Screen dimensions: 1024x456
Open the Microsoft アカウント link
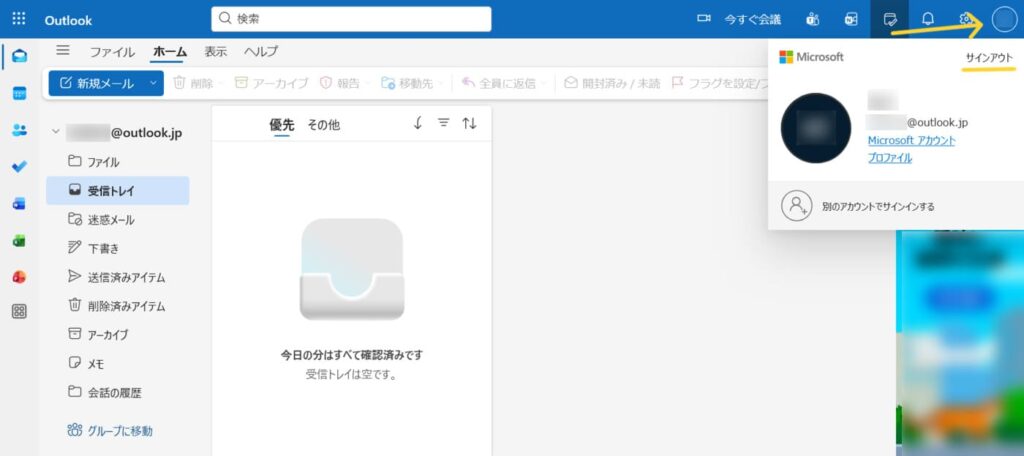coord(911,140)
